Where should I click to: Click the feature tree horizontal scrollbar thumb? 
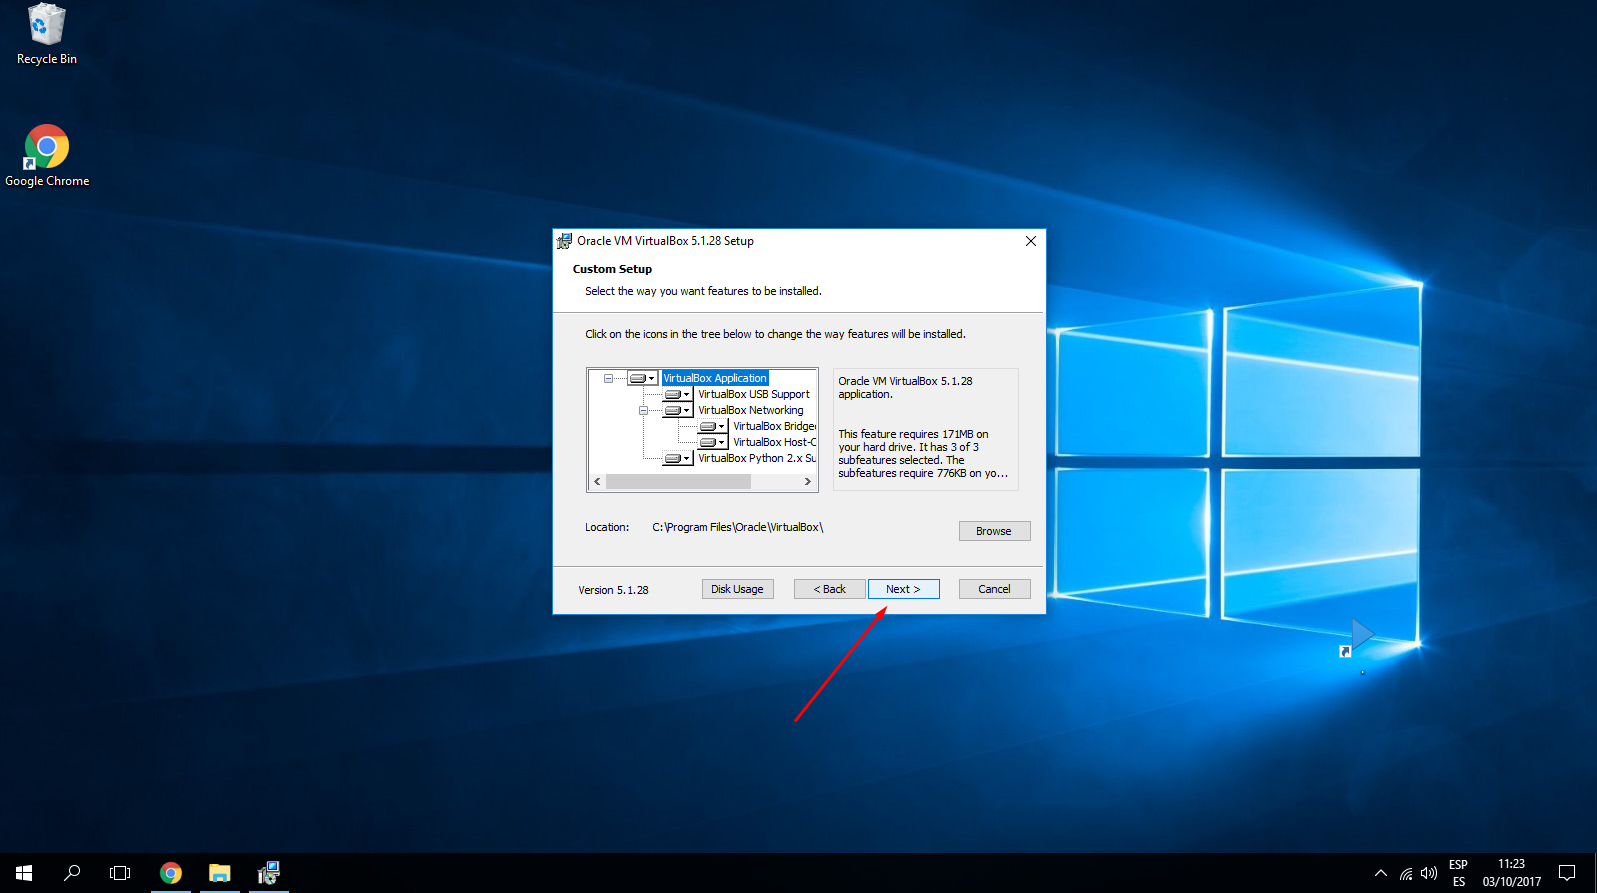coord(678,481)
